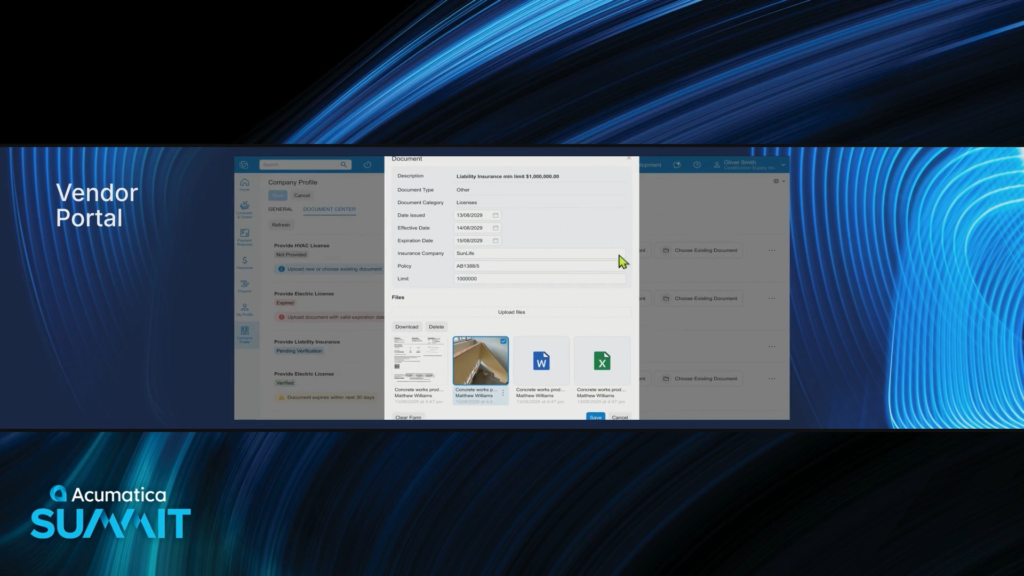Click the Insurance Company input field

point(538,254)
